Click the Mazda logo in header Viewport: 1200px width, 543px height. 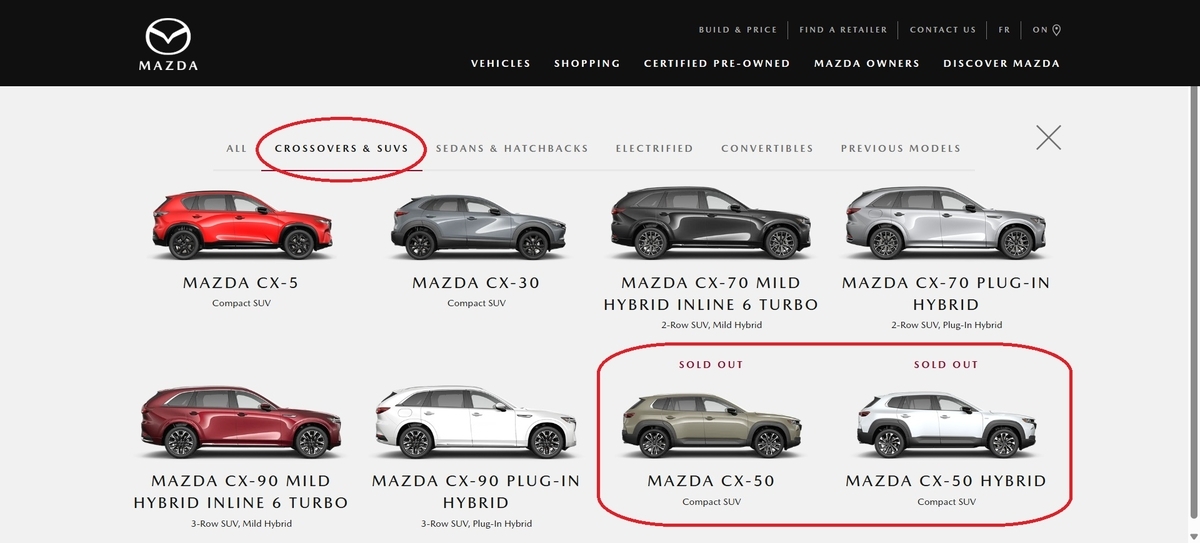point(168,45)
